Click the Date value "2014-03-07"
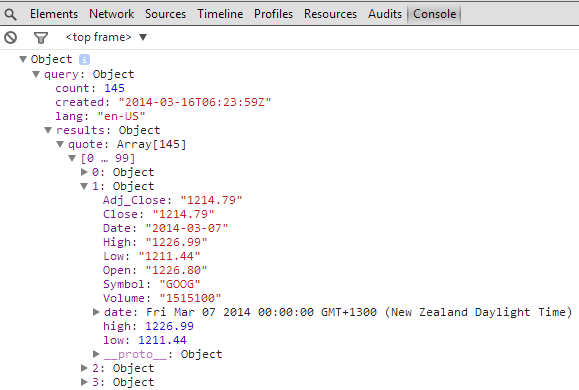This screenshot has width=579, height=390. click(187, 228)
